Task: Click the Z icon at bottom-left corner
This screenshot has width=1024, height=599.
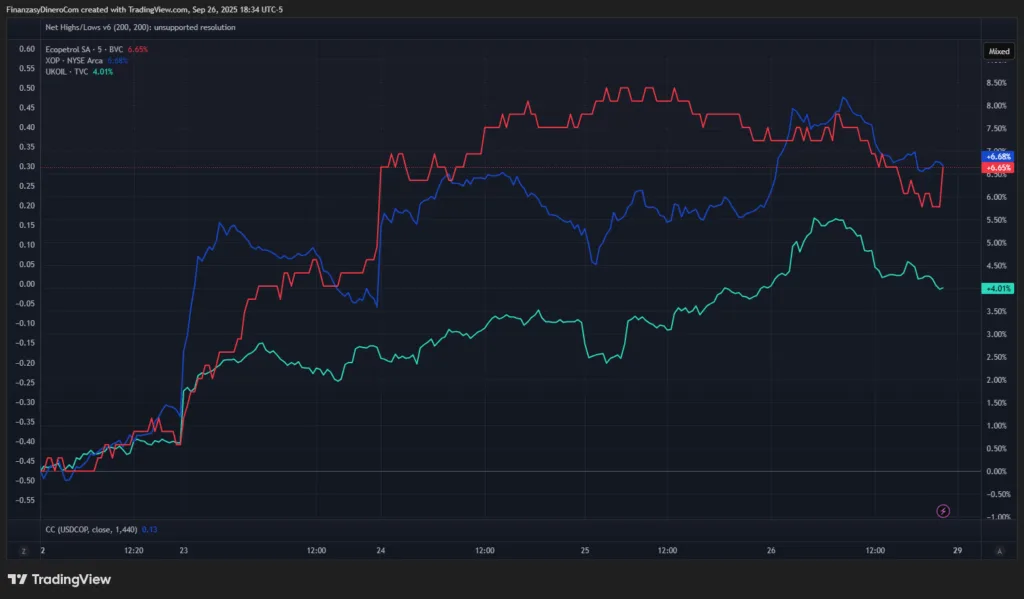Action: (22, 550)
